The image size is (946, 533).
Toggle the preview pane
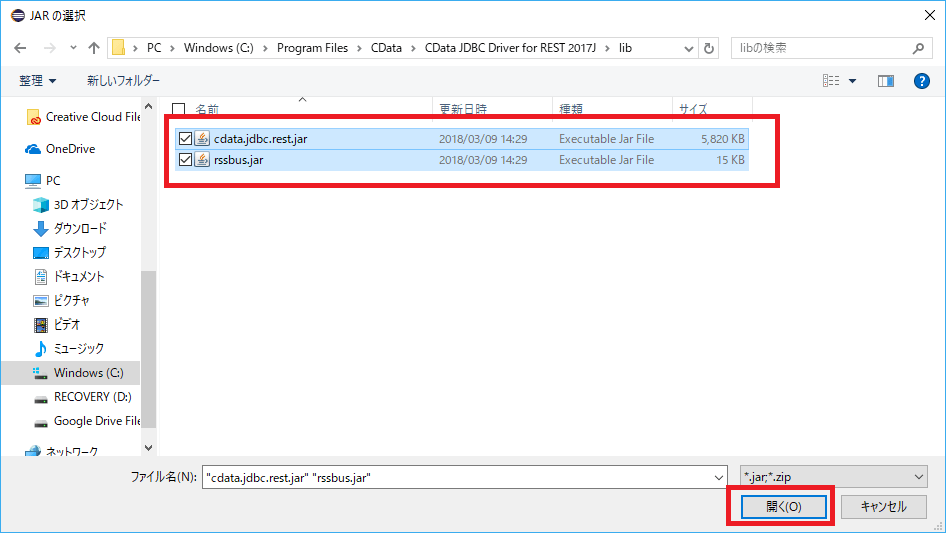click(886, 81)
